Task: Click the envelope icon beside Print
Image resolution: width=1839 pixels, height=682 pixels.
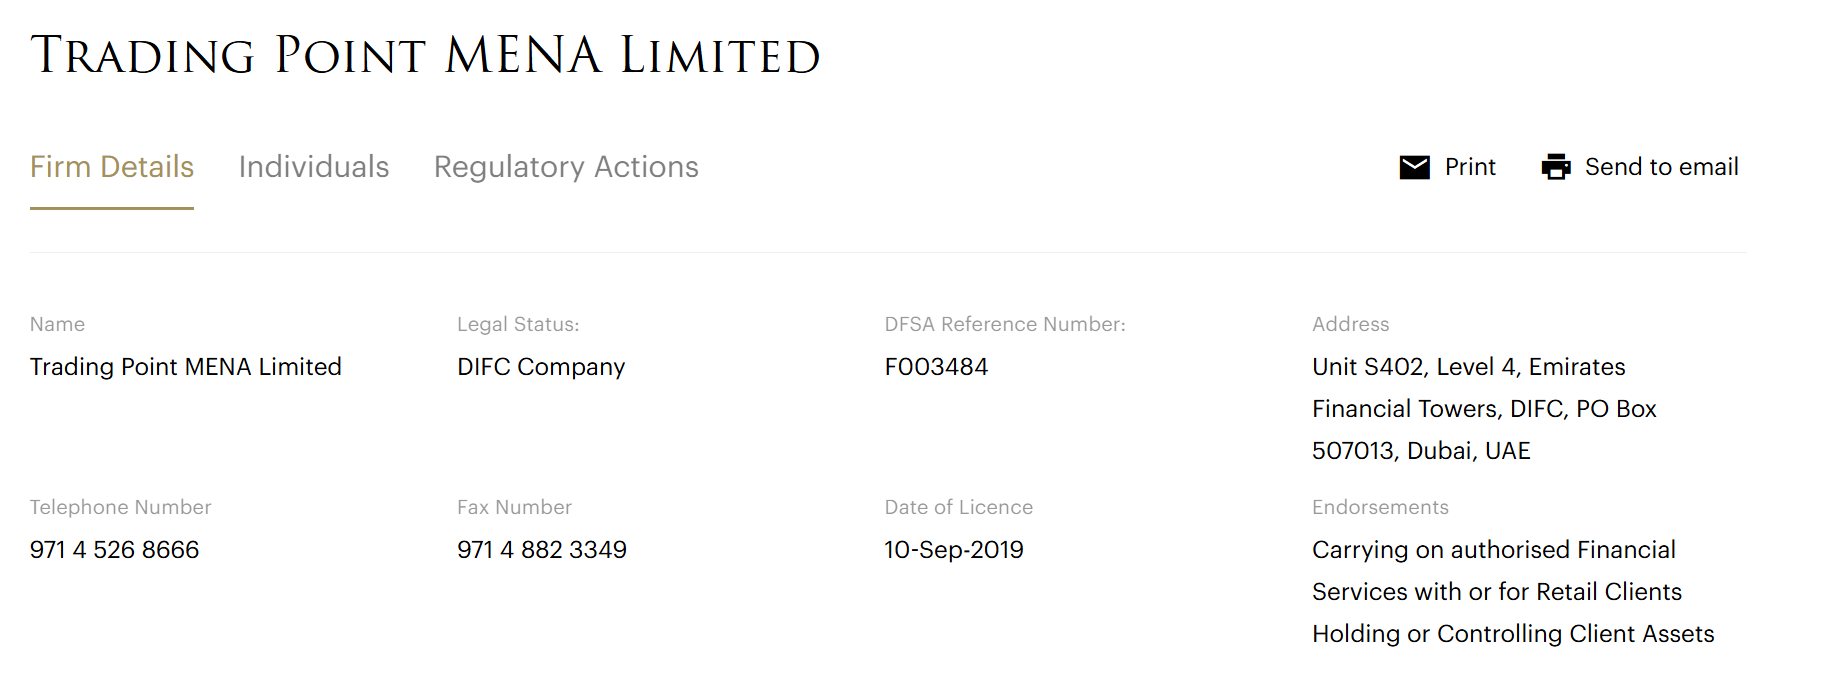Action: click(1414, 167)
